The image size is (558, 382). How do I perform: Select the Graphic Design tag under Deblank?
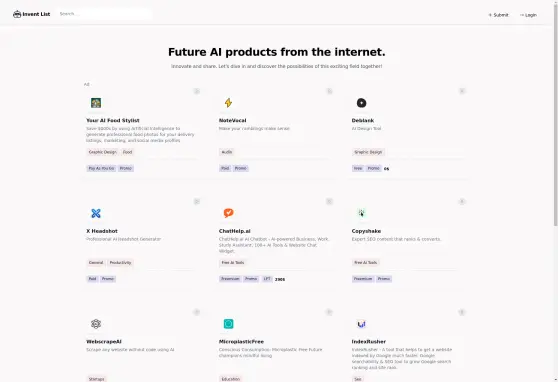(x=368, y=152)
